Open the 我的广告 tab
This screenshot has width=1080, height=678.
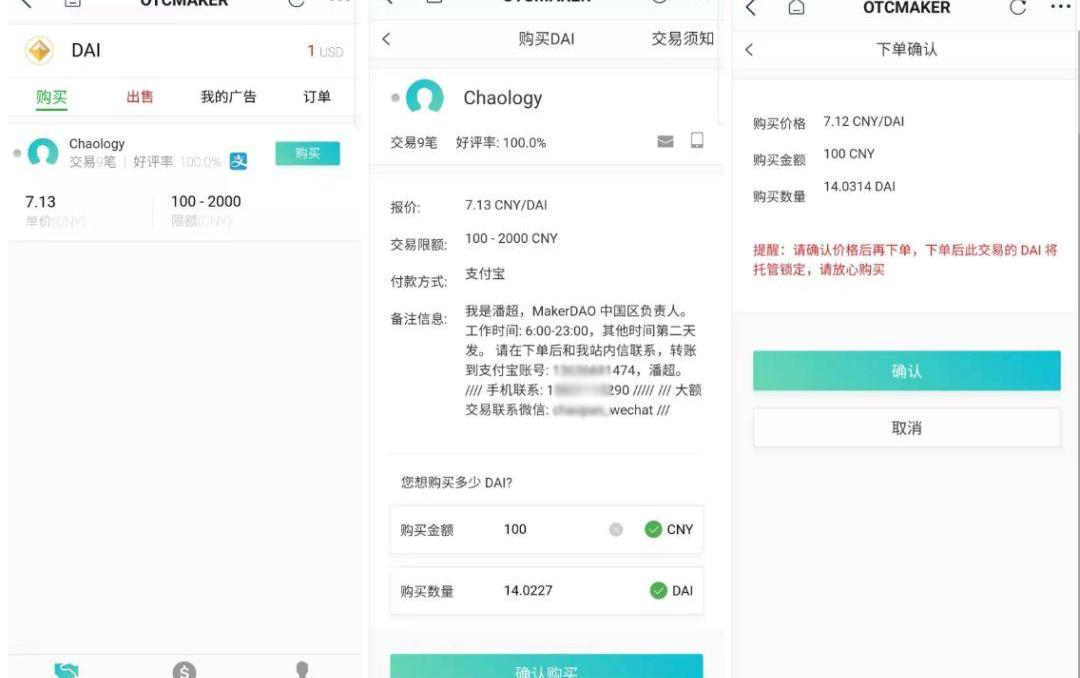(x=228, y=97)
